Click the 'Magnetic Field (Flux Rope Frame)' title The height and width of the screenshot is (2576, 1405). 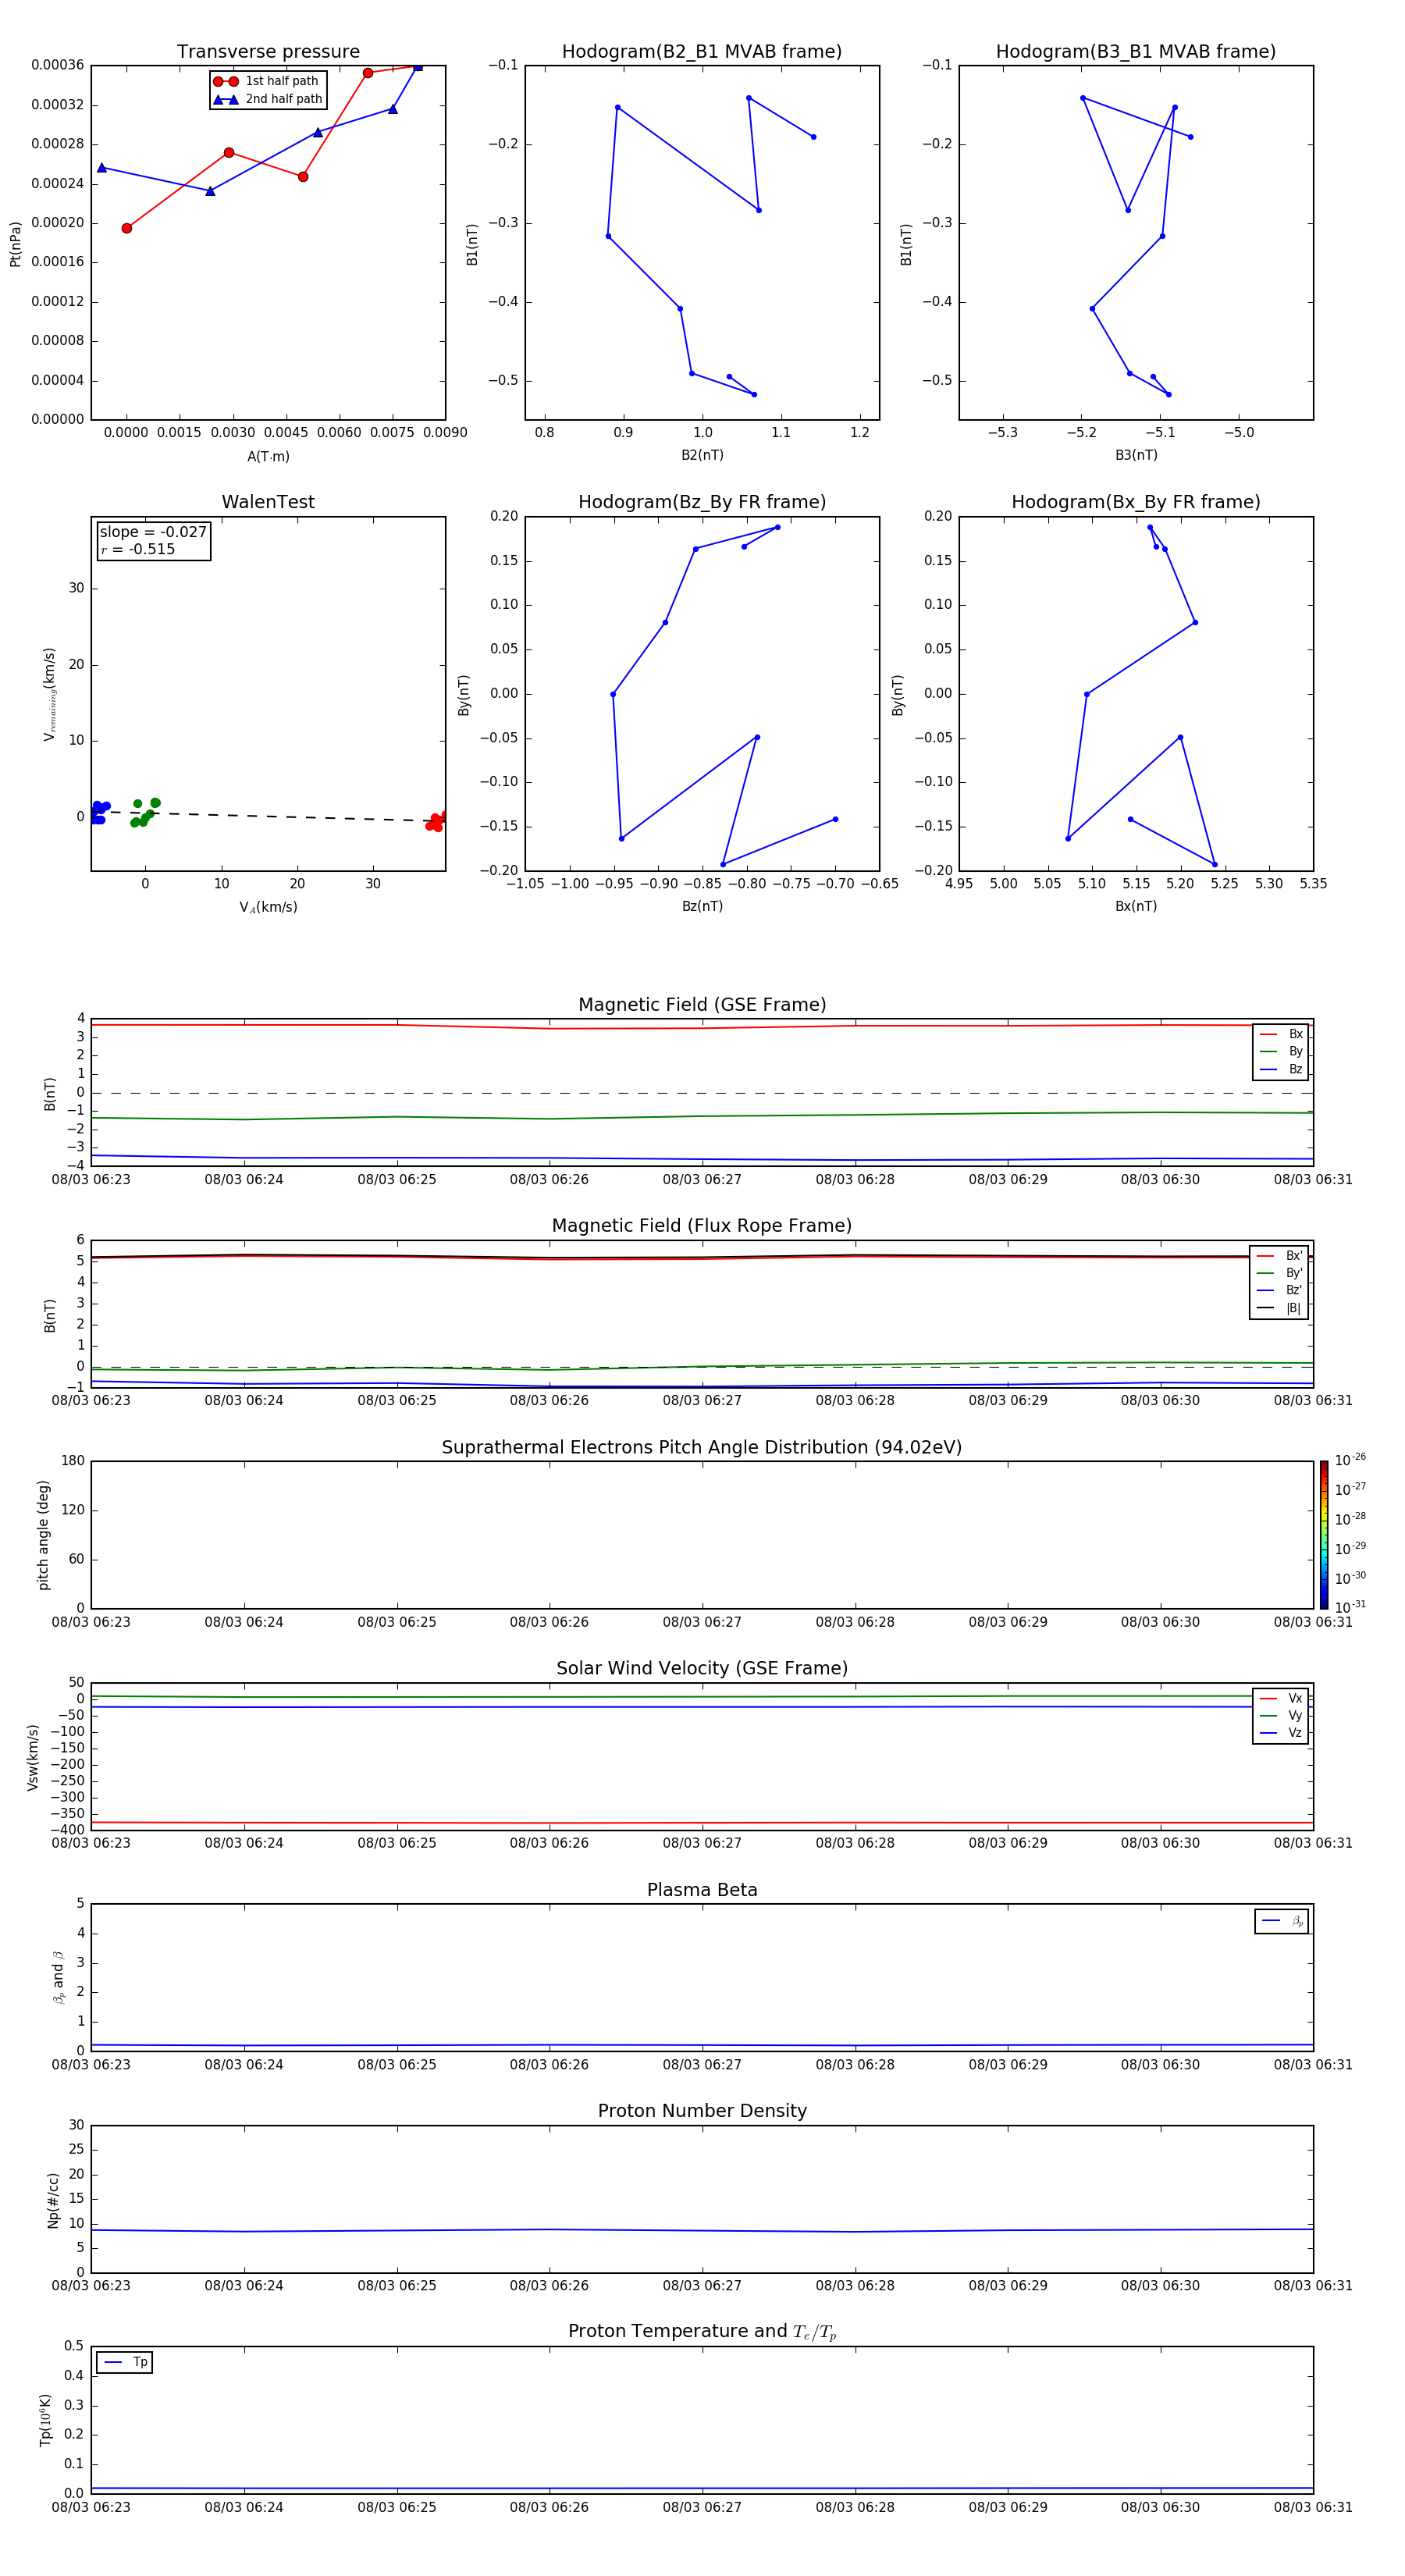[x=702, y=1226]
